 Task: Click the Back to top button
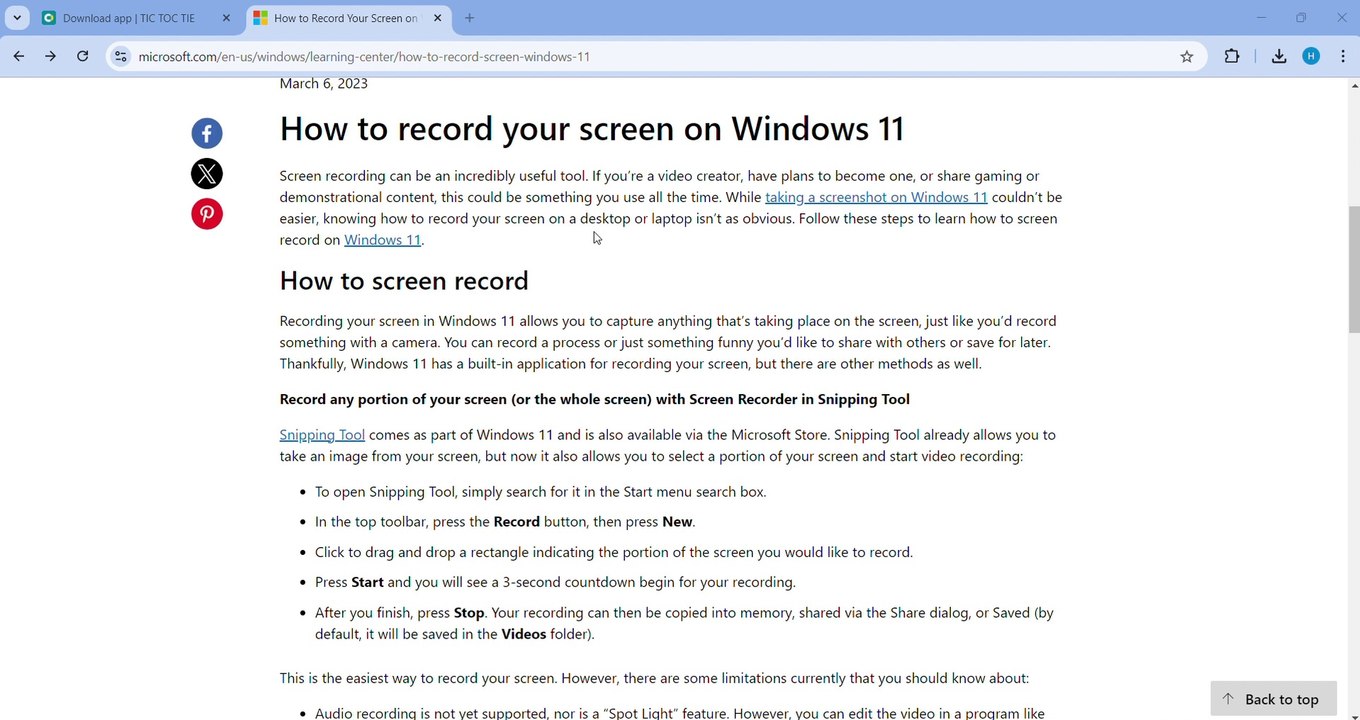click(x=1273, y=699)
